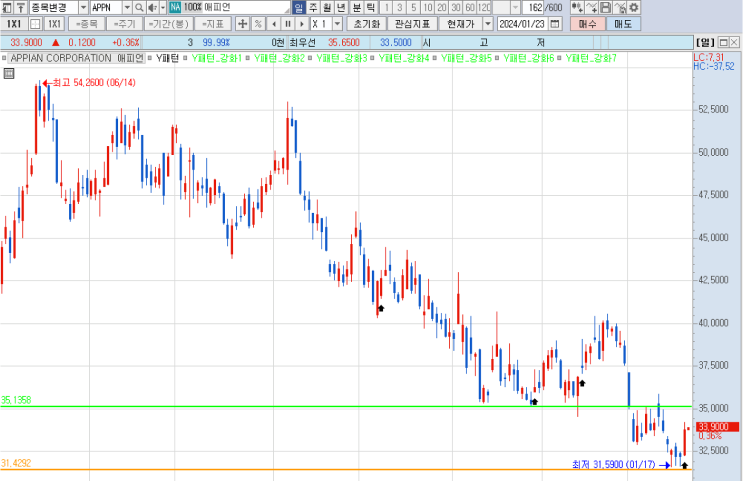Select the 일 (daily) period tab
Image resolution: width=743 pixels, height=481 pixels.
pyautogui.click(x=299, y=7)
